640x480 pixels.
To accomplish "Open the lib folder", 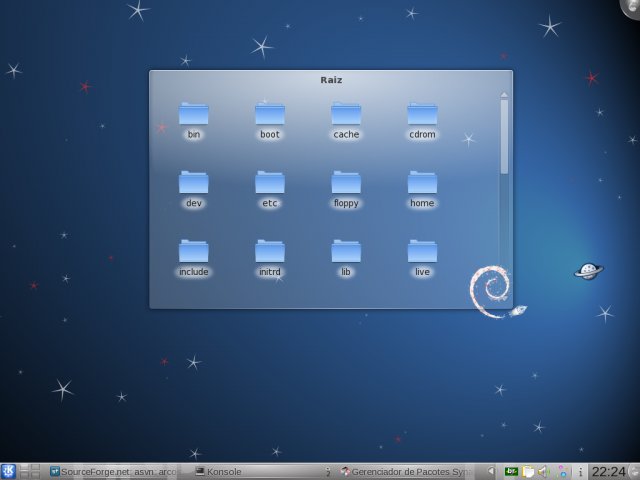I will [x=346, y=250].
